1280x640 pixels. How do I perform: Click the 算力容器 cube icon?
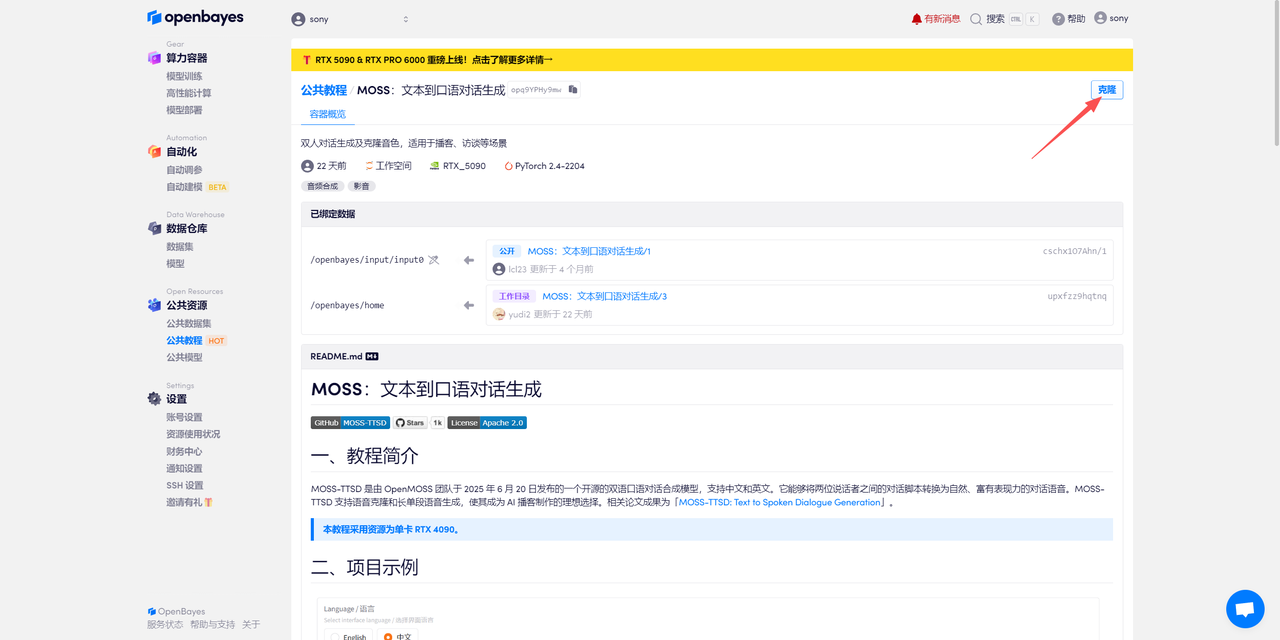(x=154, y=58)
